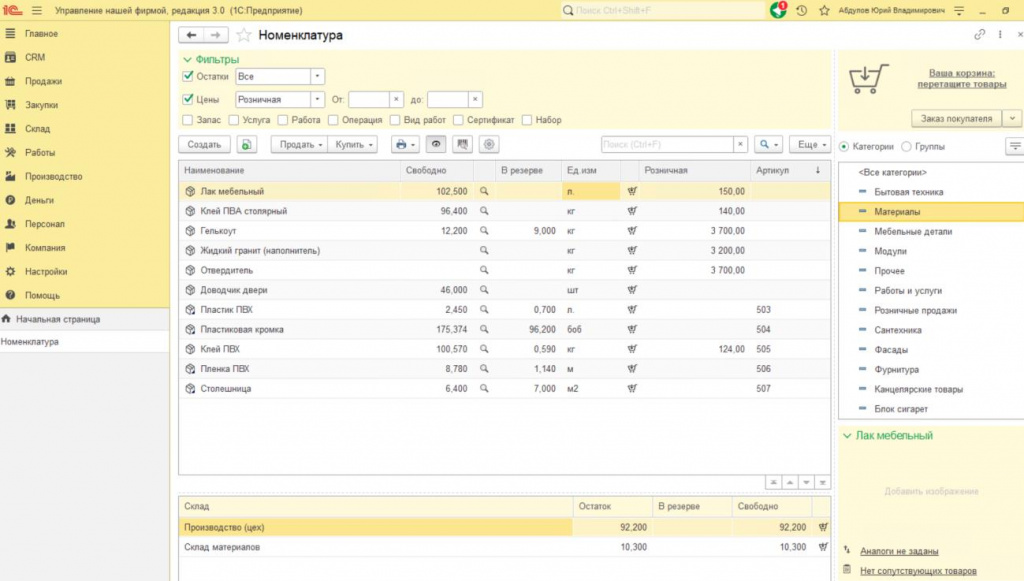Go to Производство section in sidebar
1024x581 pixels.
(x=54, y=176)
